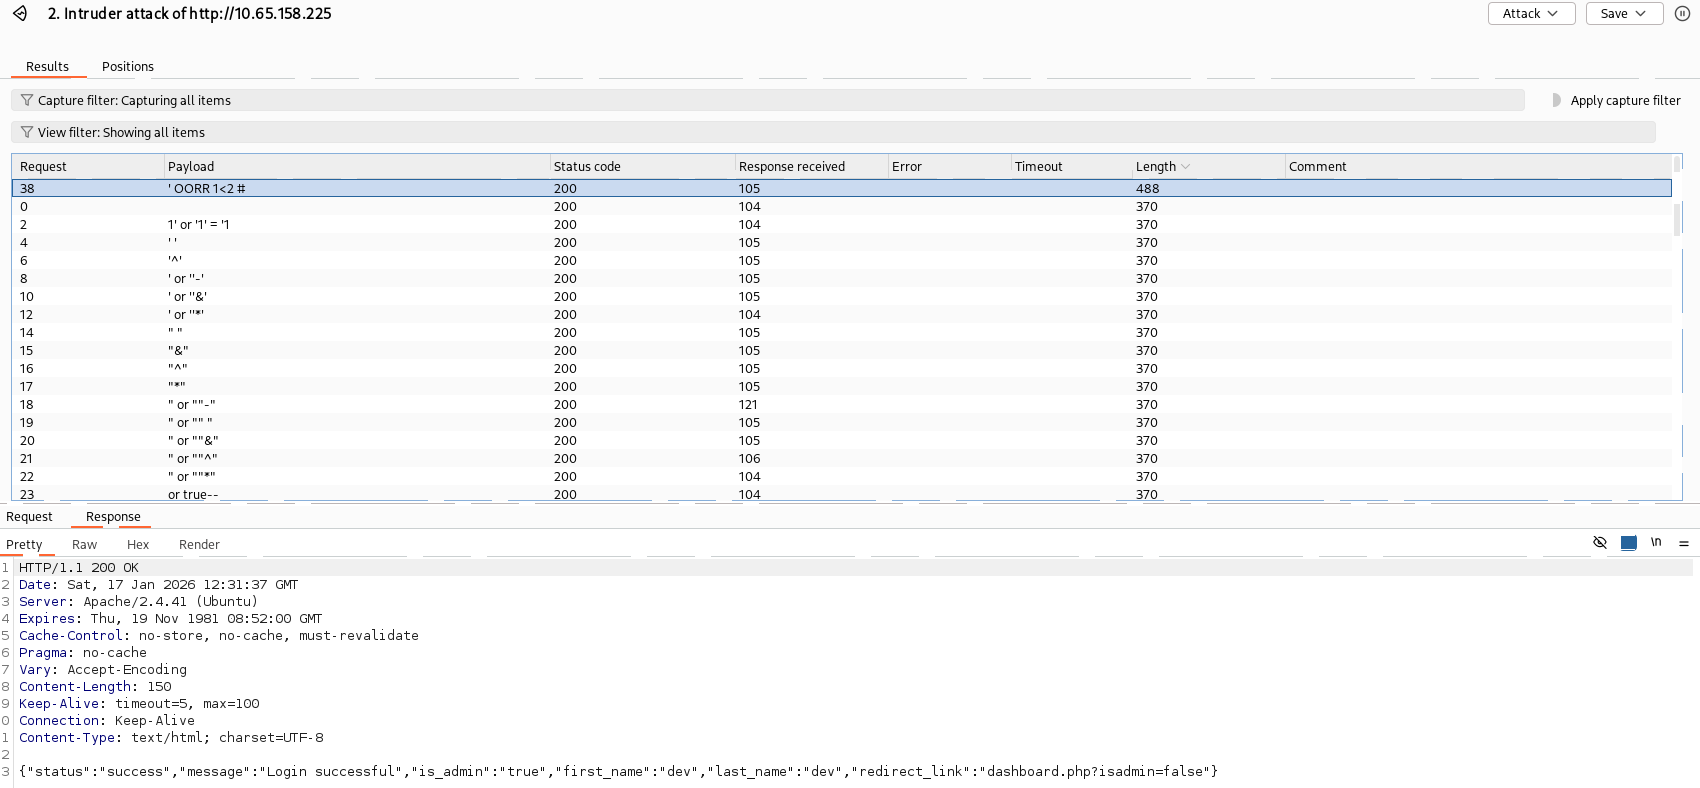Click the back arrow icon beside the attack title
This screenshot has height=788, width=1700.
20,13
